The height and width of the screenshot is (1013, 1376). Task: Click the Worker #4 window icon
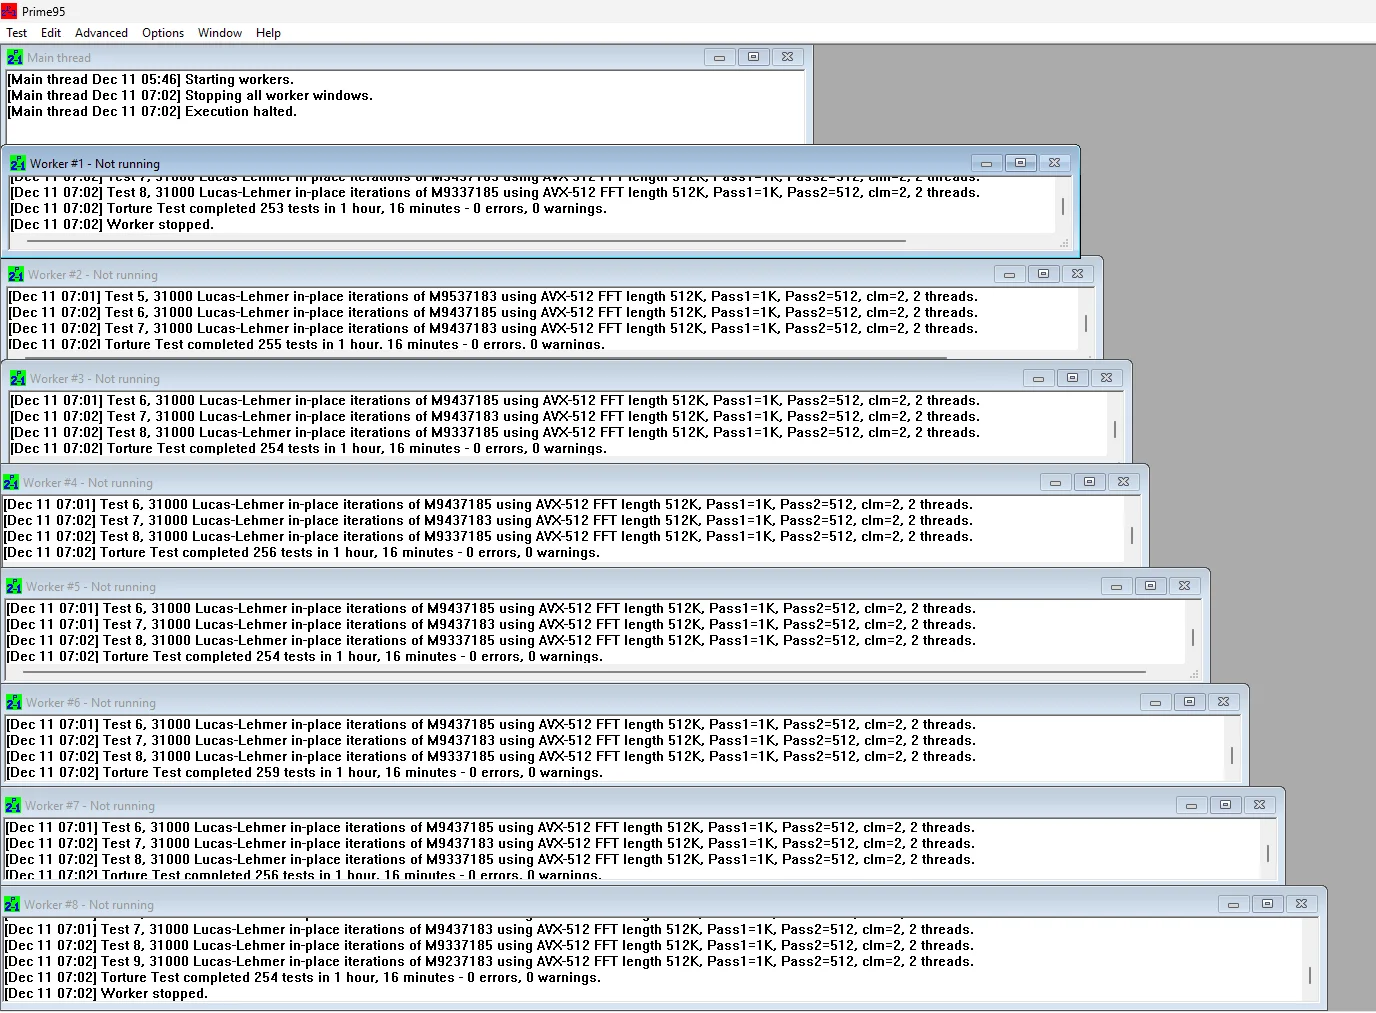tap(11, 482)
